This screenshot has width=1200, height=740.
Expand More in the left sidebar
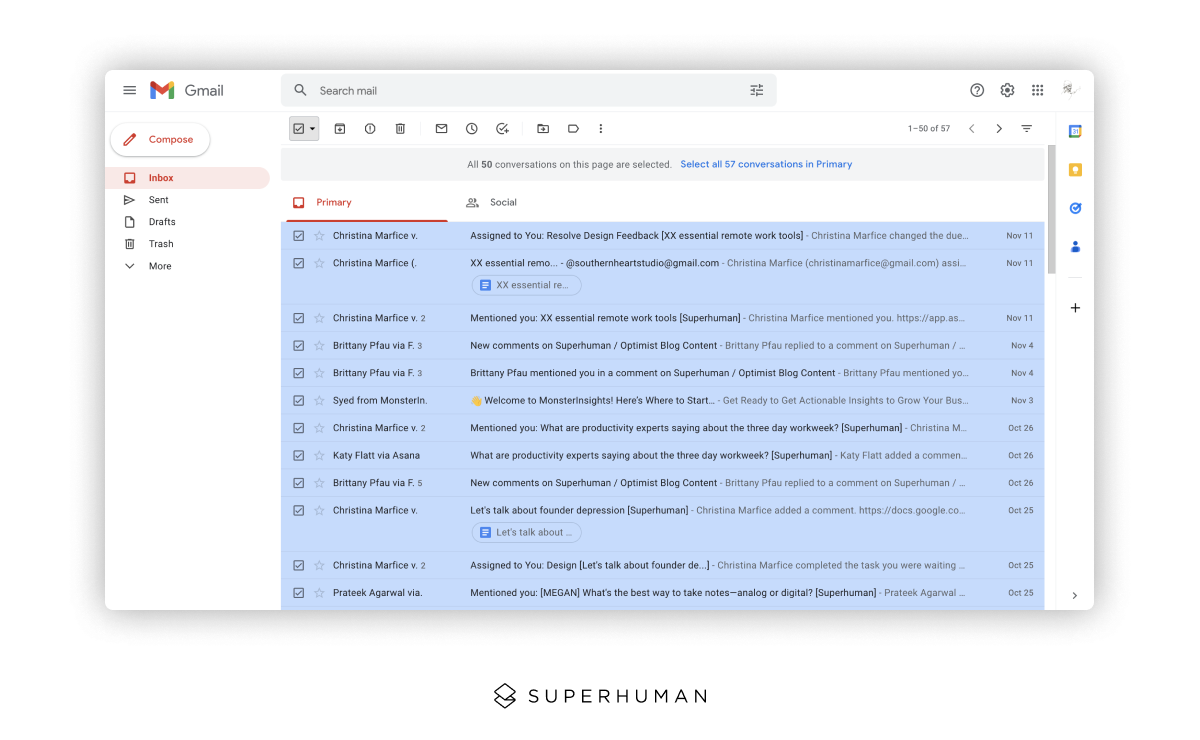pos(160,266)
